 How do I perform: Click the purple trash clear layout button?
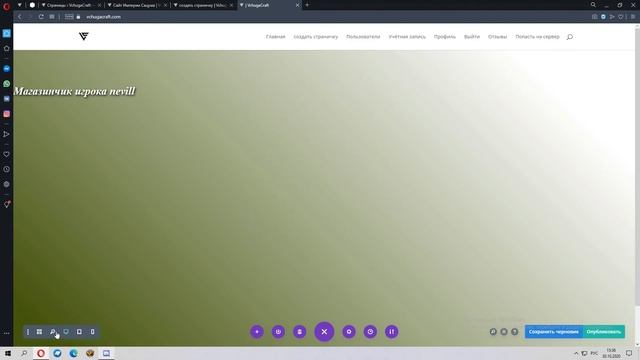[x=300, y=332]
